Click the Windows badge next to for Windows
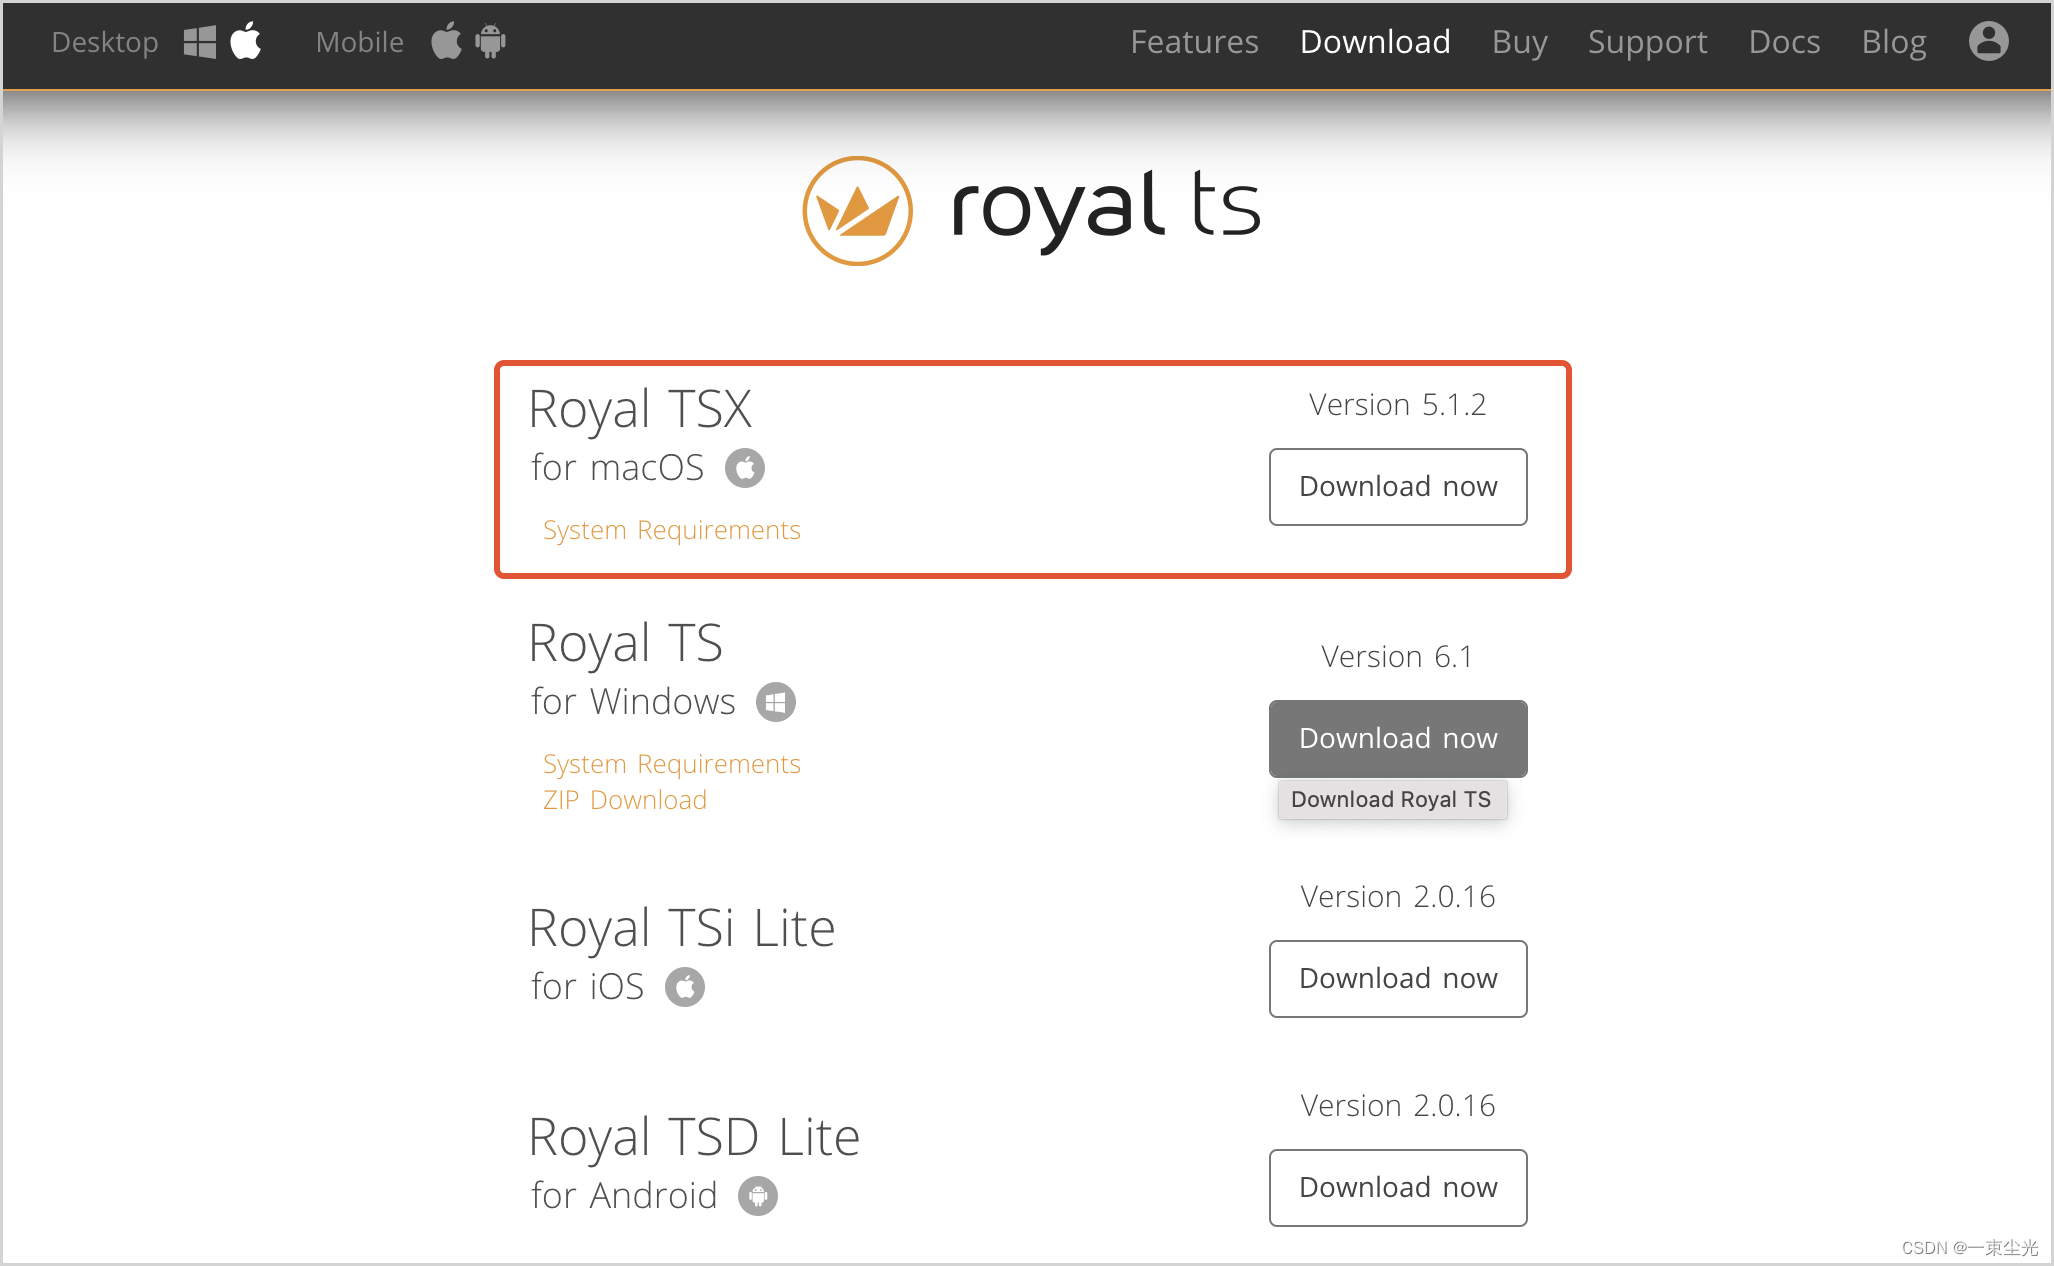 coord(776,702)
